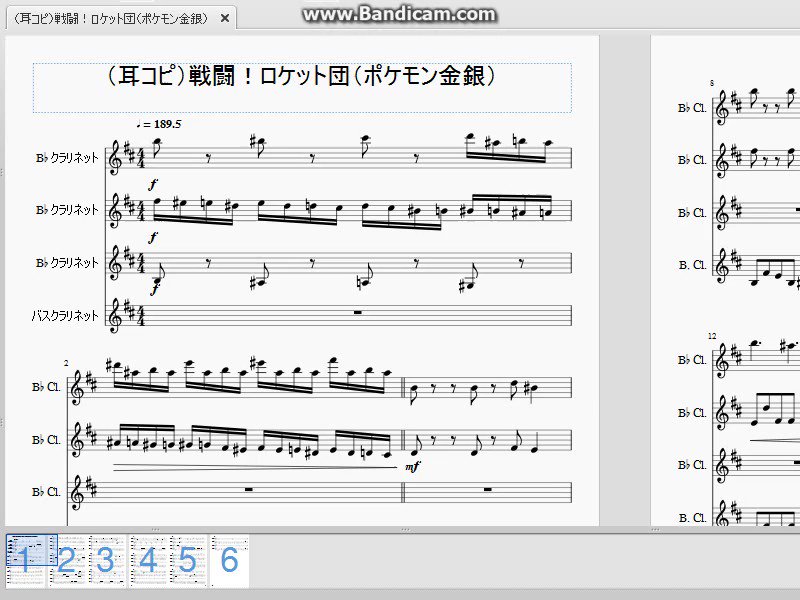800x600 pixels.
Task: Select the f dynamic above the bass clarinet staff
Action: click(155, 289)
